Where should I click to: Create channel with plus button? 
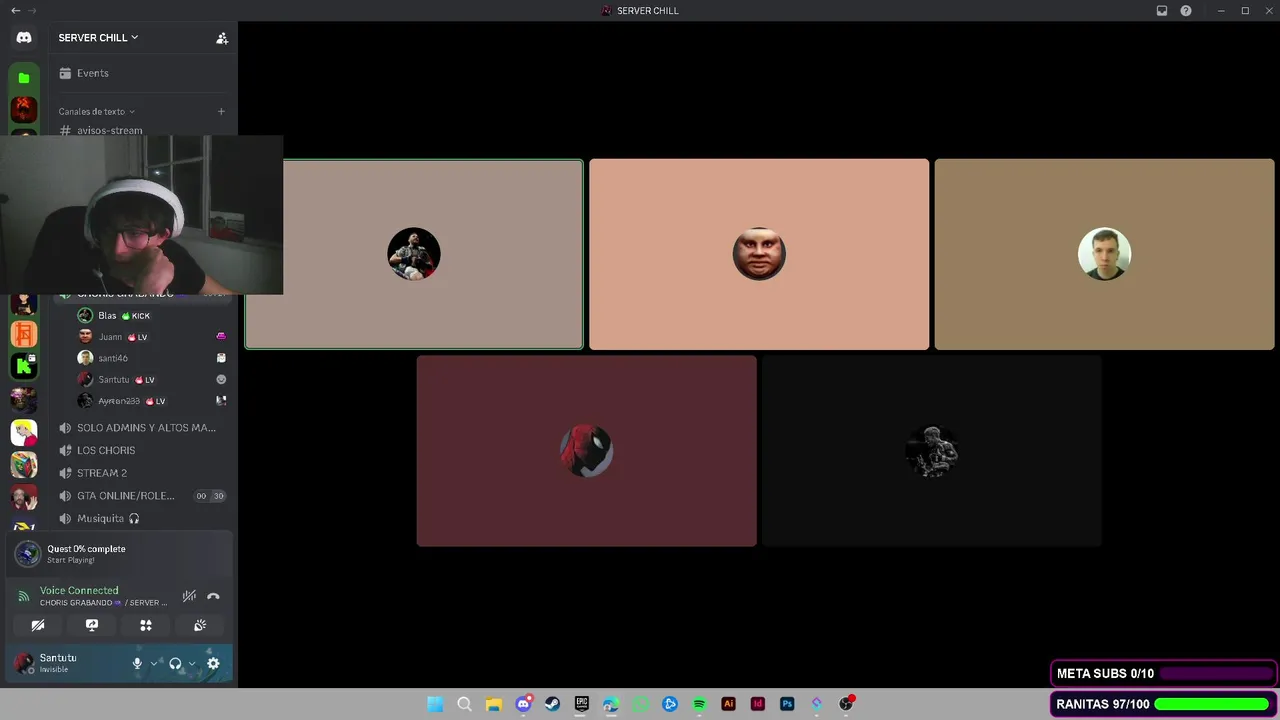tap(221, 111)
